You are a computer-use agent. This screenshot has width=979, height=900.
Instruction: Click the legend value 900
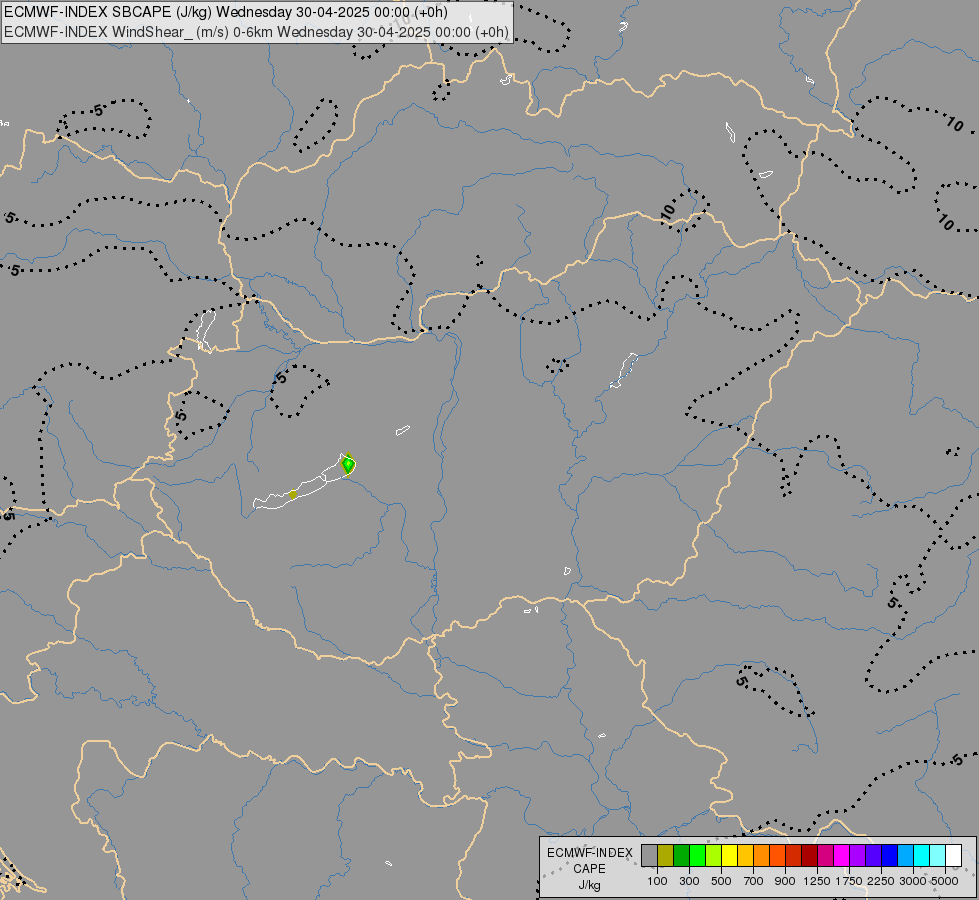pyautogui.click(x=785, y=881)
